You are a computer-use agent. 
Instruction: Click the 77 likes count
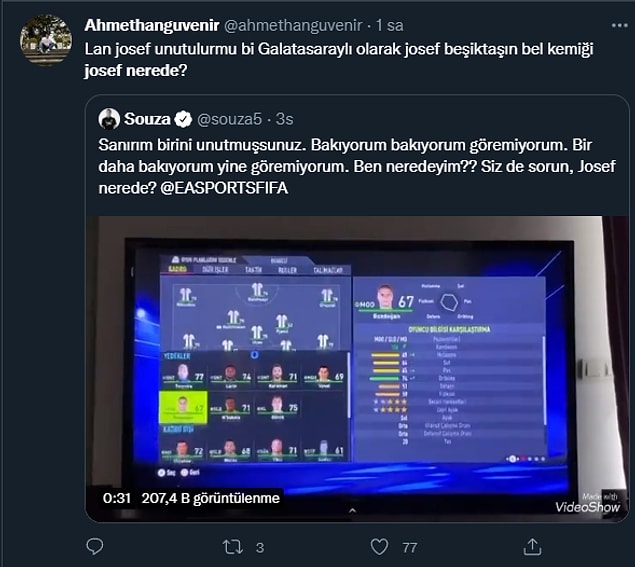[x=410, y=548]
